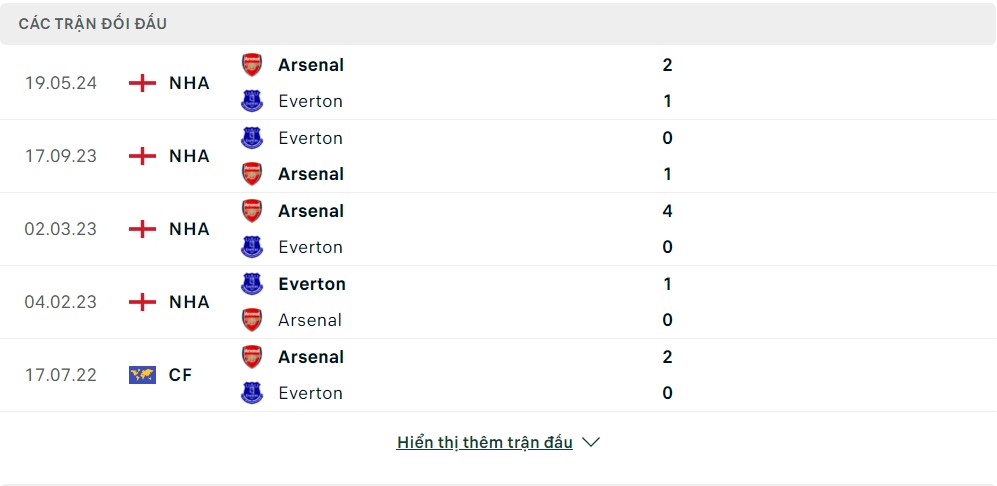
Task: Click 'Hiển thị thêm trận đấu' link
Action: point(485,442)
